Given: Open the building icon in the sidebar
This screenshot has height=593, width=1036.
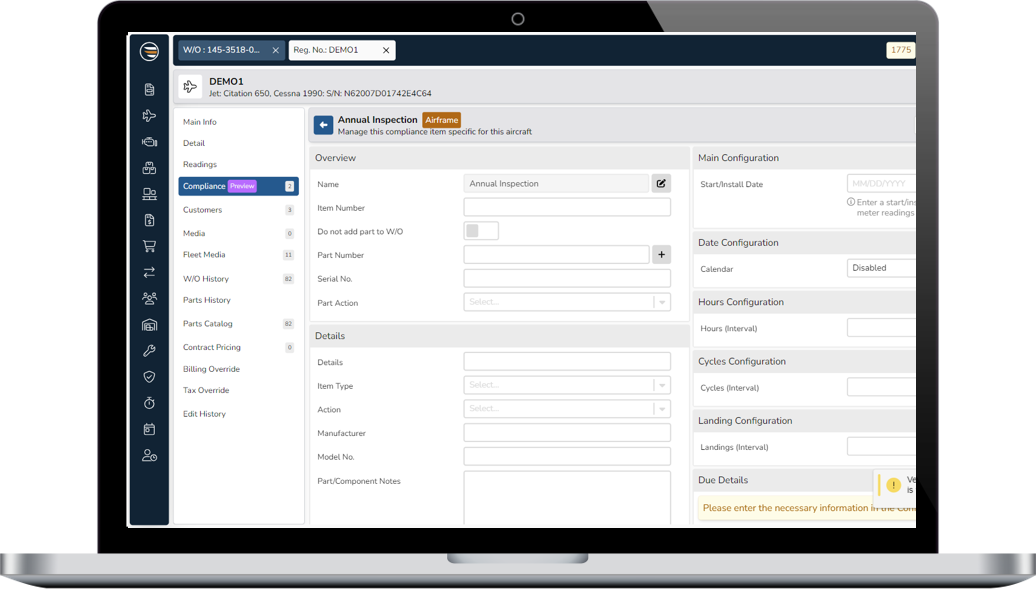Looking at the screenshot, I should (x=149, y=323).
